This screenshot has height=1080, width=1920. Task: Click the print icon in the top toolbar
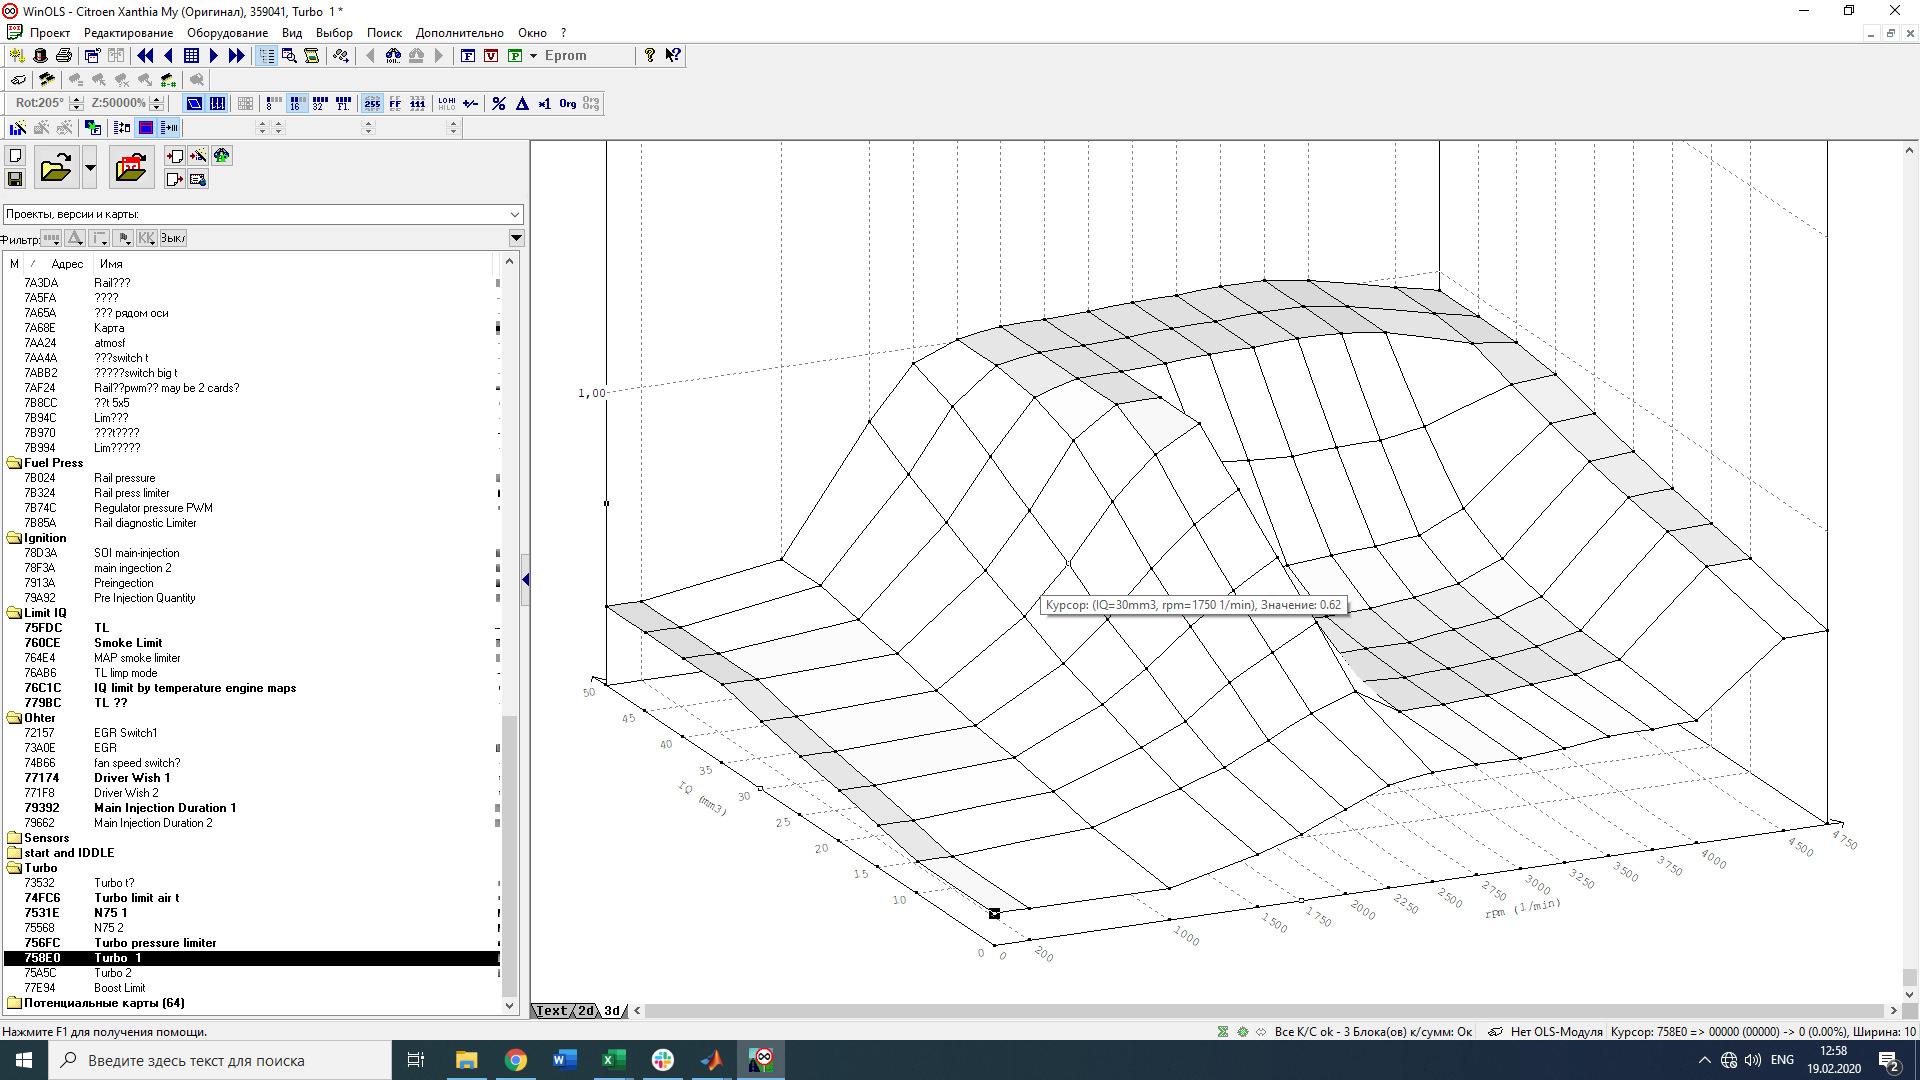(x=64, y=56)
